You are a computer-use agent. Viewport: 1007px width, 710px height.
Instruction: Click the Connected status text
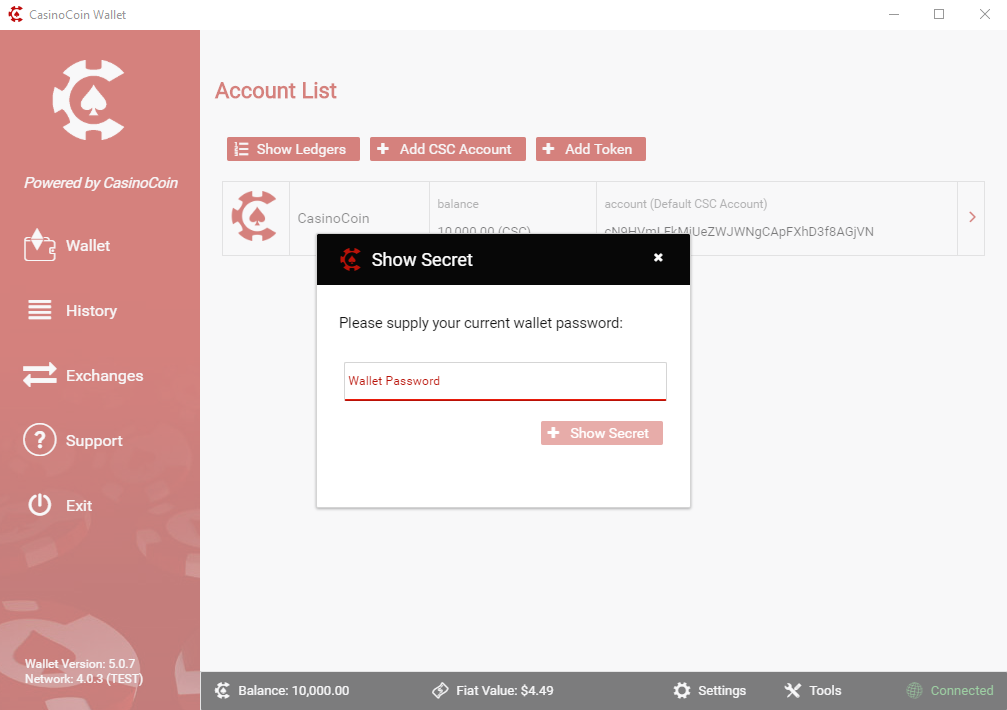[961, 691]
